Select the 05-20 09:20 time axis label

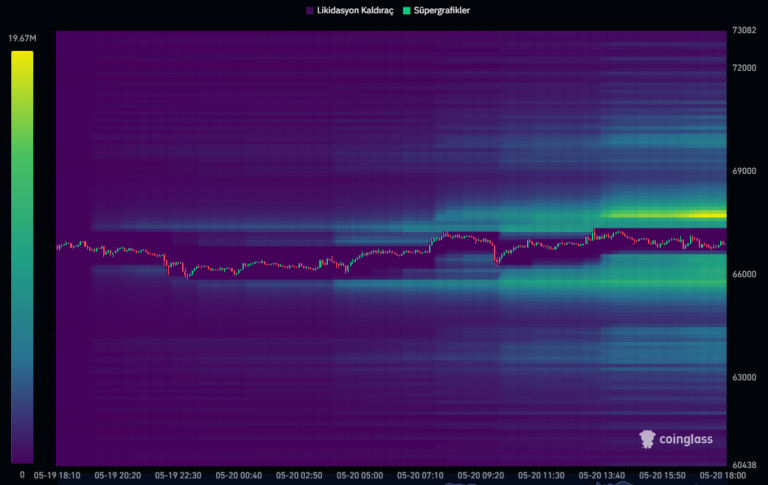[481, 476]
